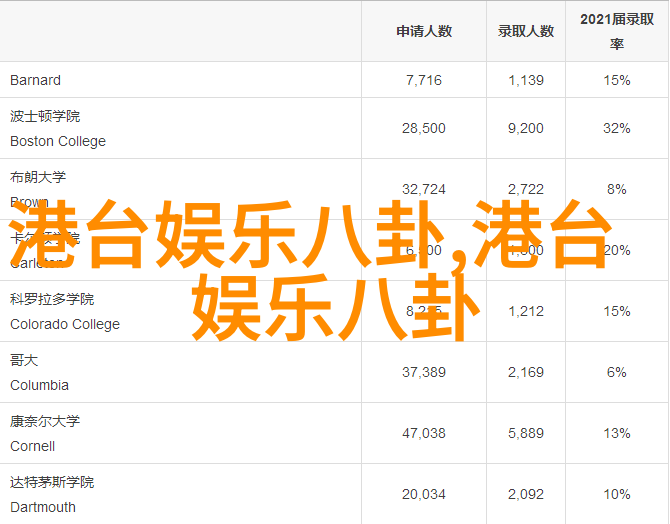670x524 pixels.
Task: Click the applicants value 37,389
Action: click(x=424, y=373)
